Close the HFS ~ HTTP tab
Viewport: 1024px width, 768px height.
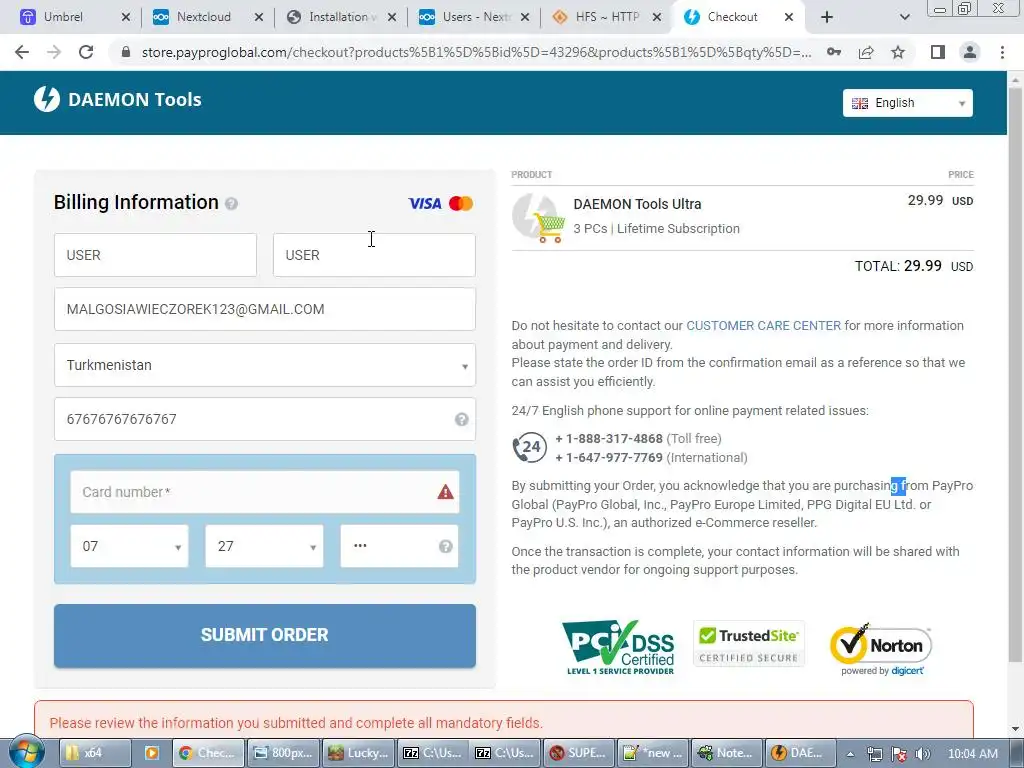(x=657, y=18)
